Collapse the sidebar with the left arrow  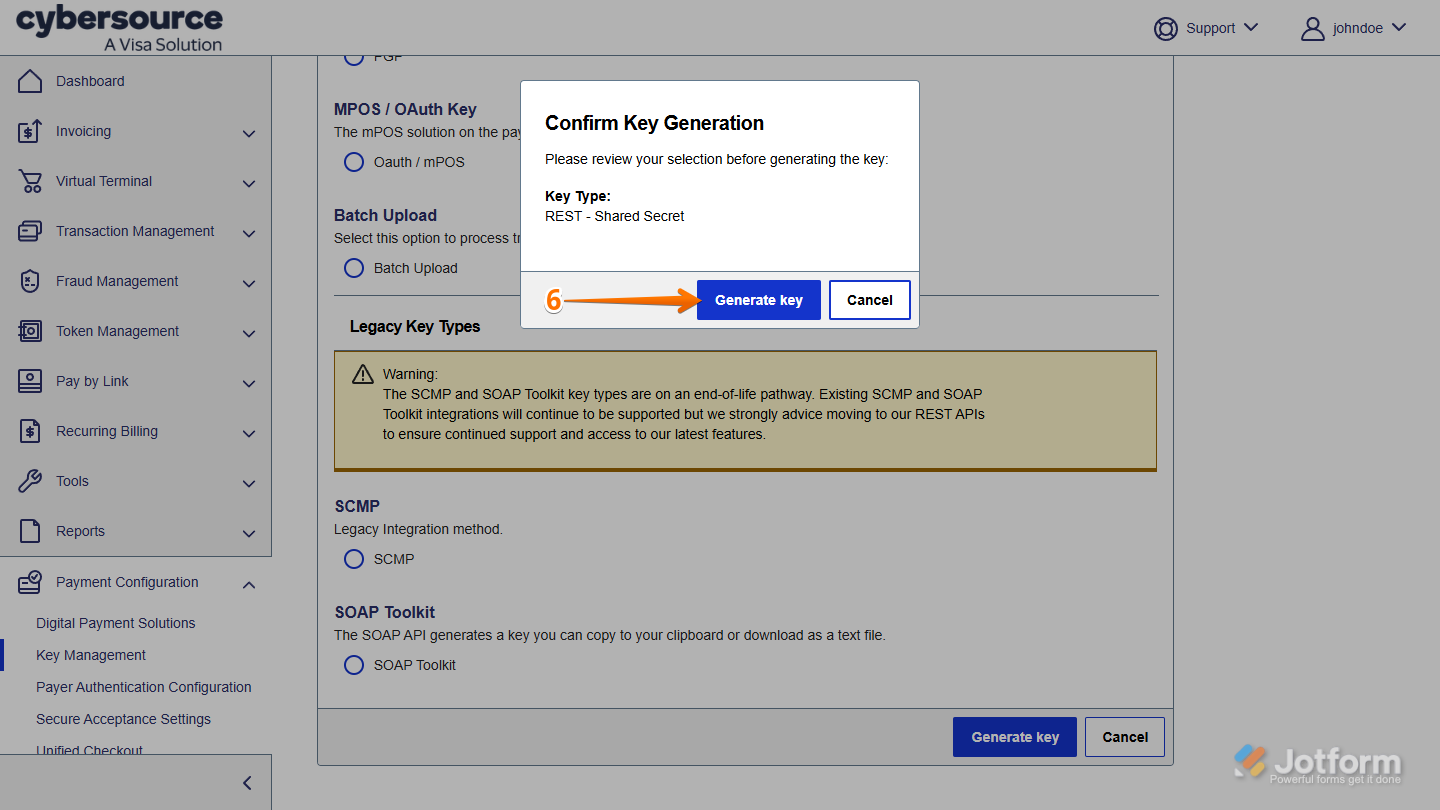click(x=247, y=783)
